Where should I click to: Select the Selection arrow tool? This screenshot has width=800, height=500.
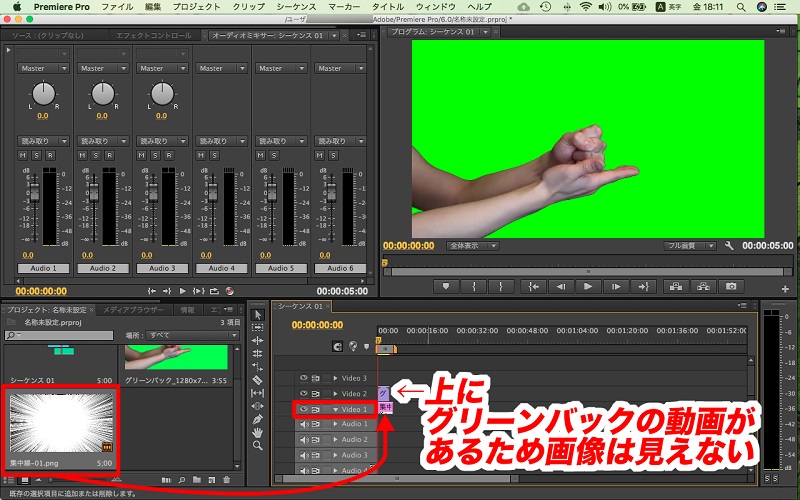coord(258,315)
